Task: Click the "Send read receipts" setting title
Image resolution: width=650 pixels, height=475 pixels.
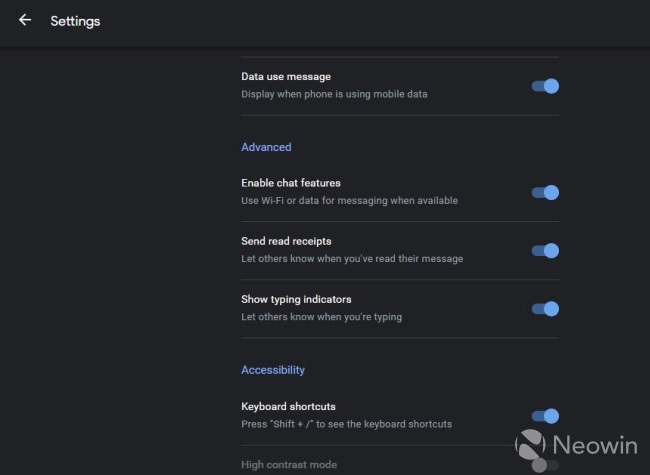Action: [x=286, y=241]
